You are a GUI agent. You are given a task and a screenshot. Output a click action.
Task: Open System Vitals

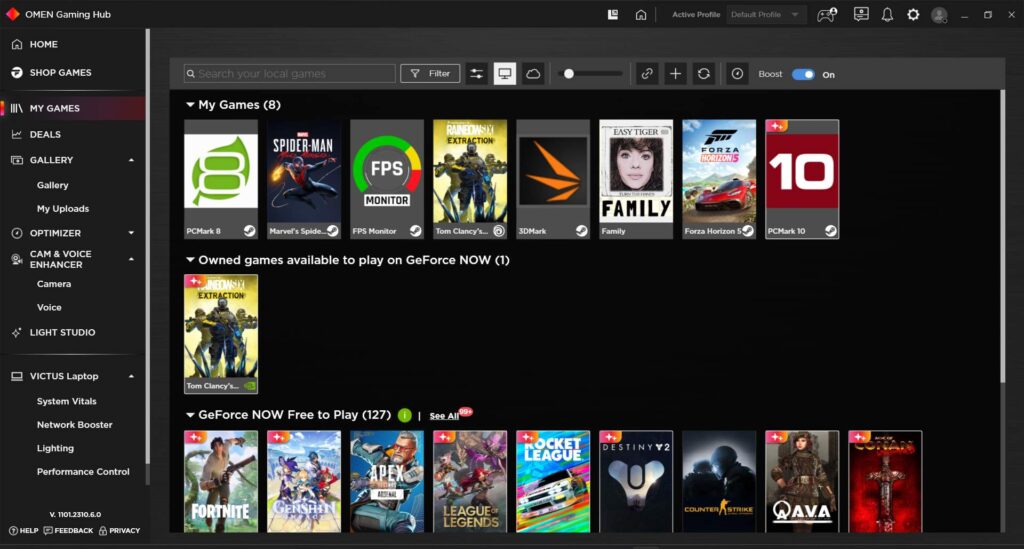click(x=67, y=401)
